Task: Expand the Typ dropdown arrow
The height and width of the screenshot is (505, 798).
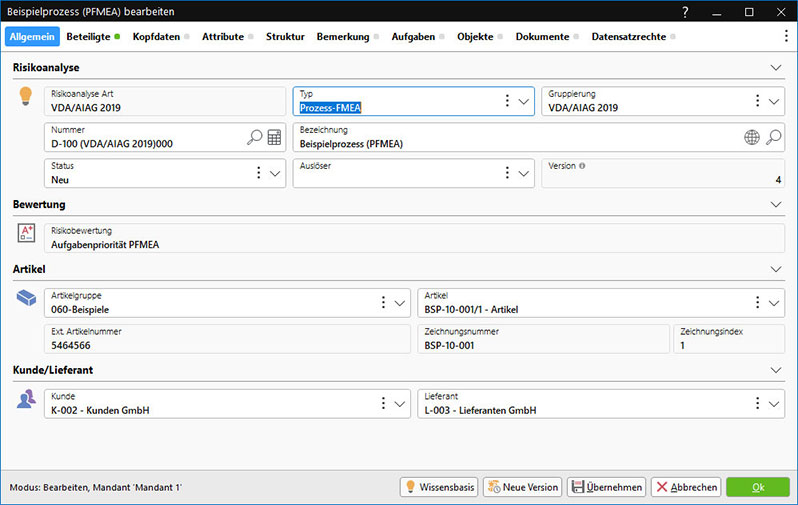Action: 525,101
